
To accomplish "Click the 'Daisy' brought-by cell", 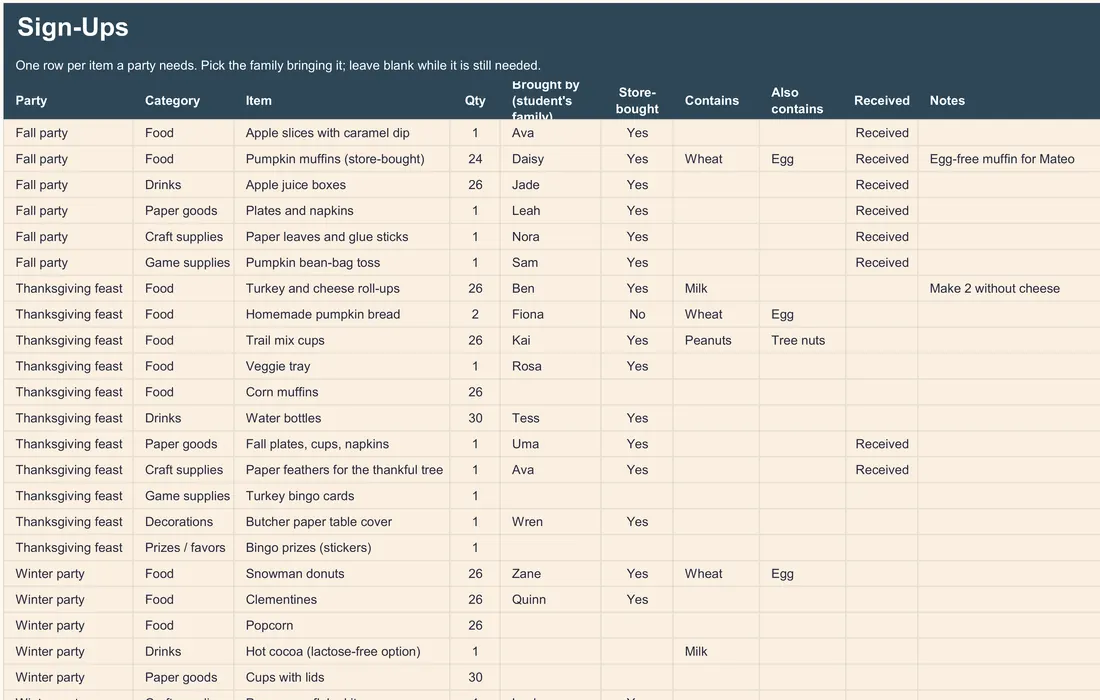I will (550, 159).
